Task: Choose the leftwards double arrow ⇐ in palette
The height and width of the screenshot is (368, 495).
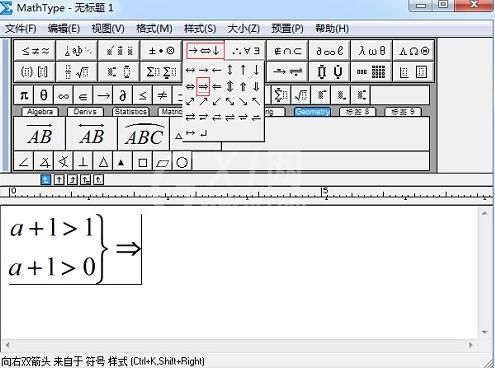Action: [217, 87]
